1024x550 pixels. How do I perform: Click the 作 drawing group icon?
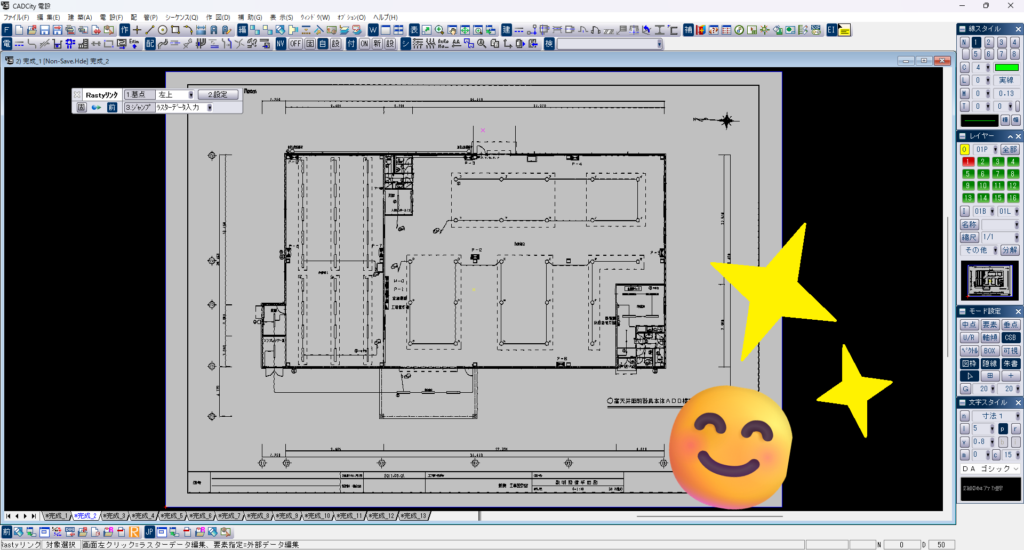point(124,30)
